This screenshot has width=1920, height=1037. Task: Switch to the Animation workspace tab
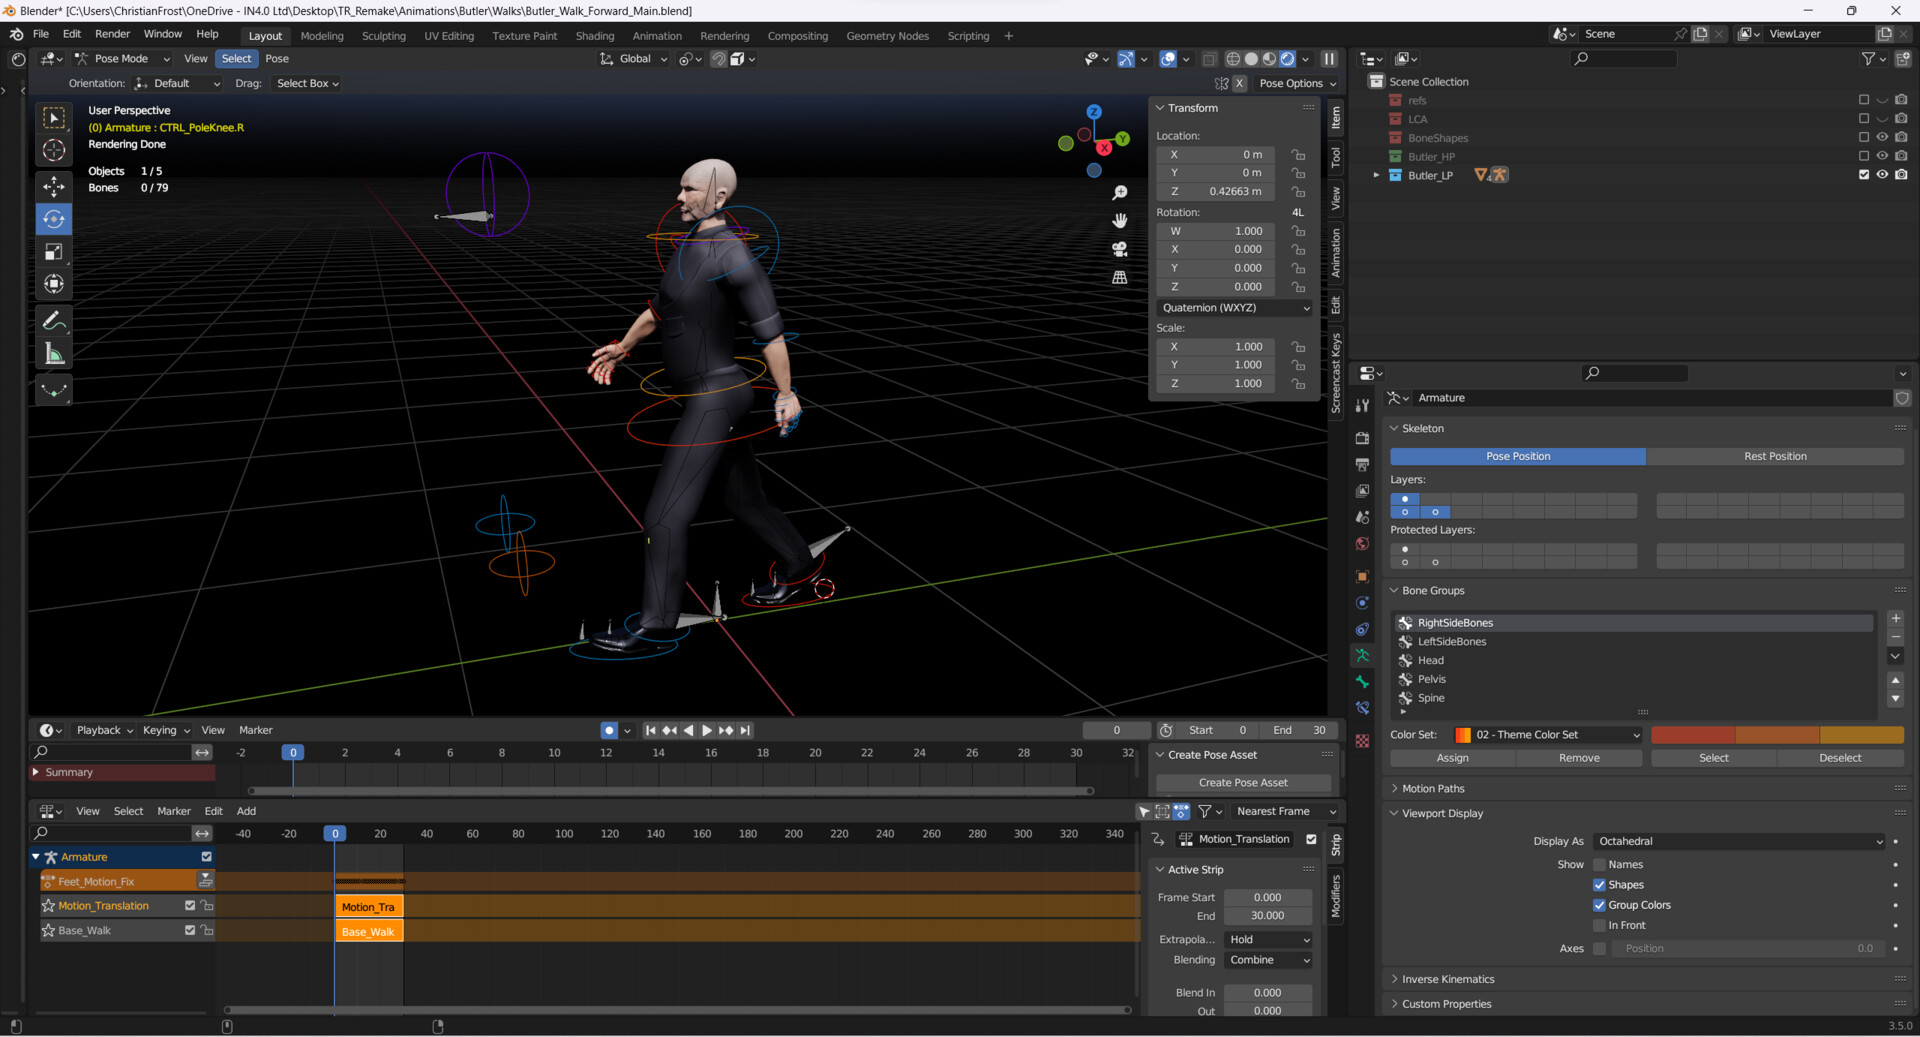pos(656,36)
